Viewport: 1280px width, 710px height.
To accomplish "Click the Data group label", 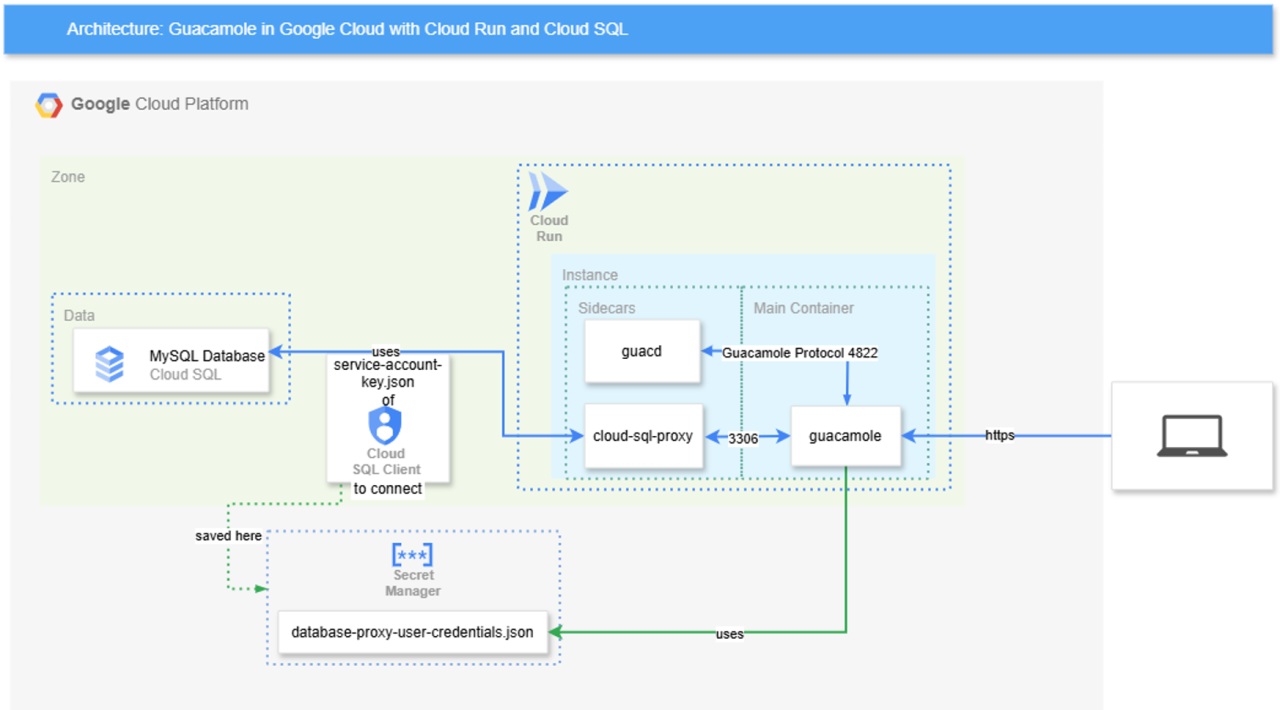I will [x=79, y=315].
